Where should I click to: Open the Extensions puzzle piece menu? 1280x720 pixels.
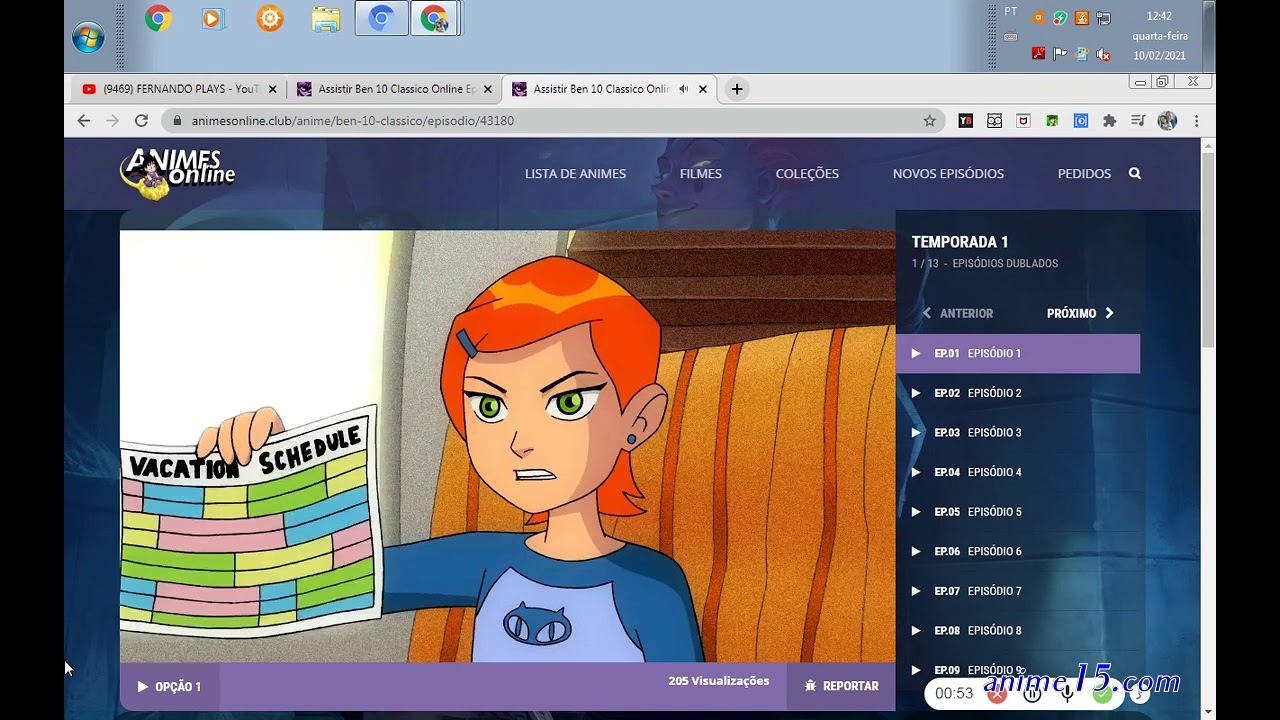(x=1109, y=121)
